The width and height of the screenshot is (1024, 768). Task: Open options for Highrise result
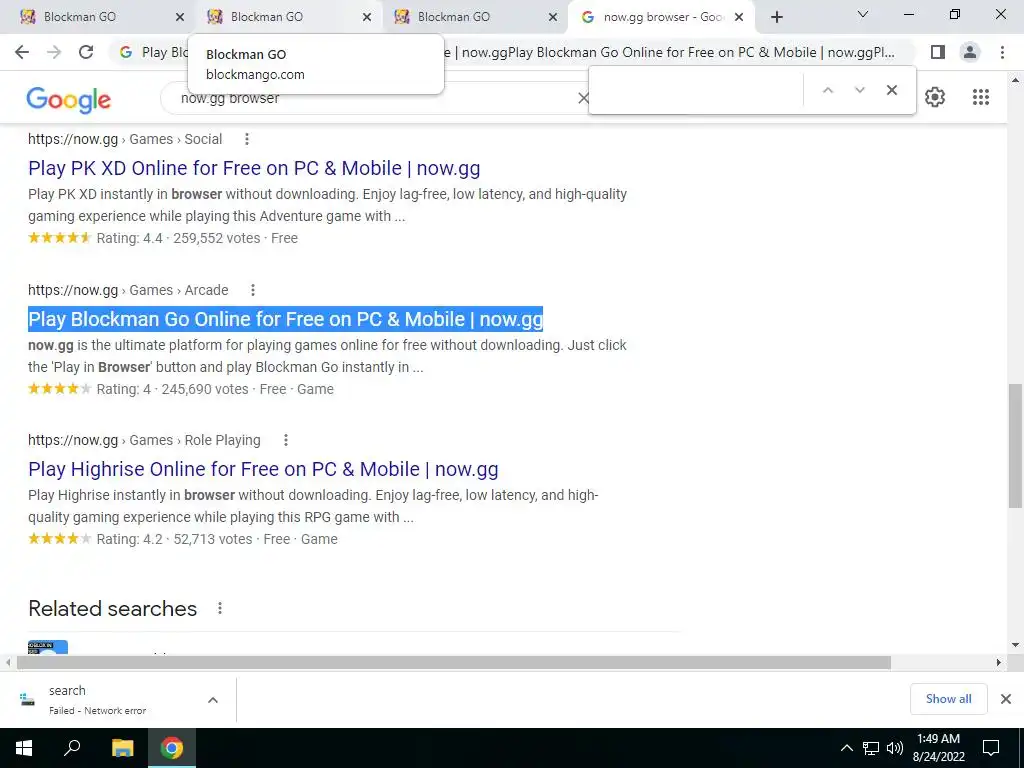(x=285, y=440)
